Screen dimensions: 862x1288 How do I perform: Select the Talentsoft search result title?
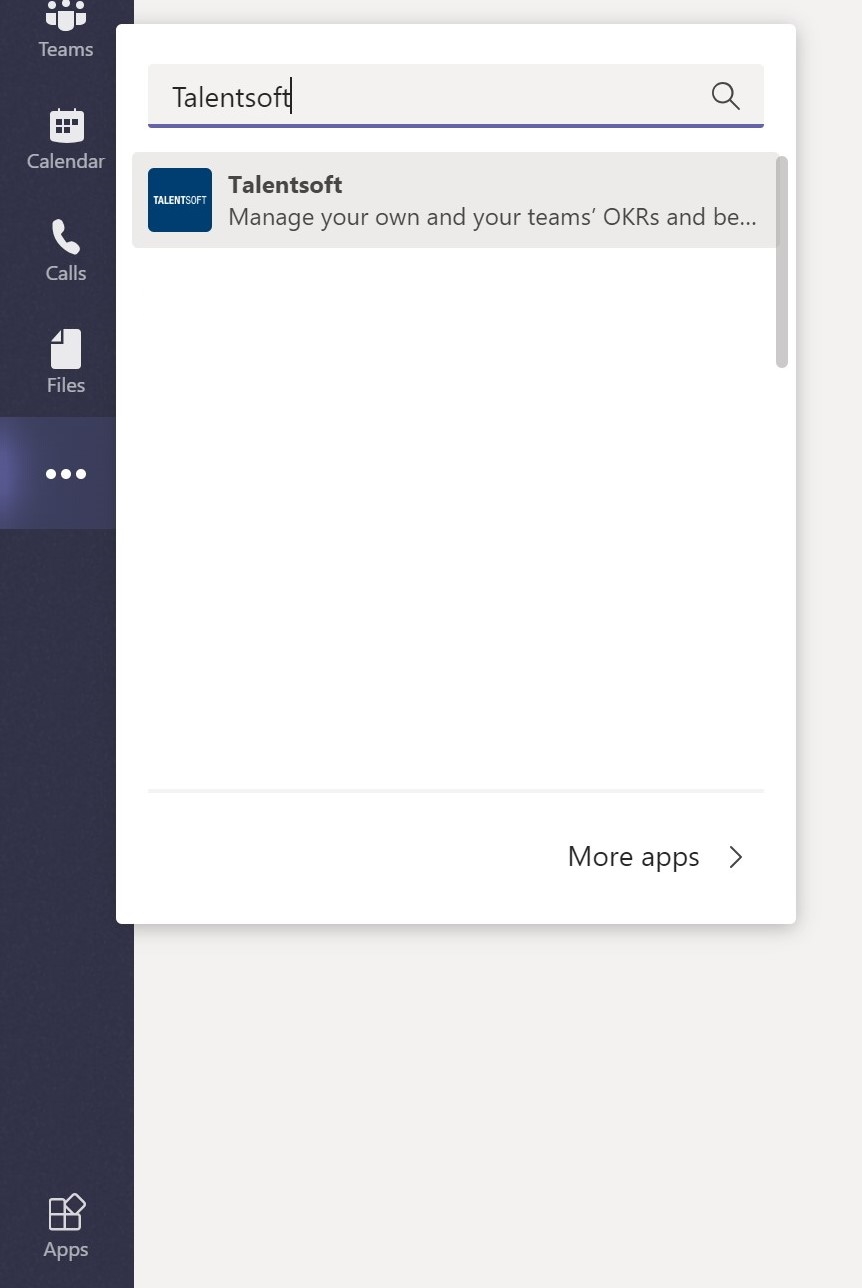pos(285,185)
